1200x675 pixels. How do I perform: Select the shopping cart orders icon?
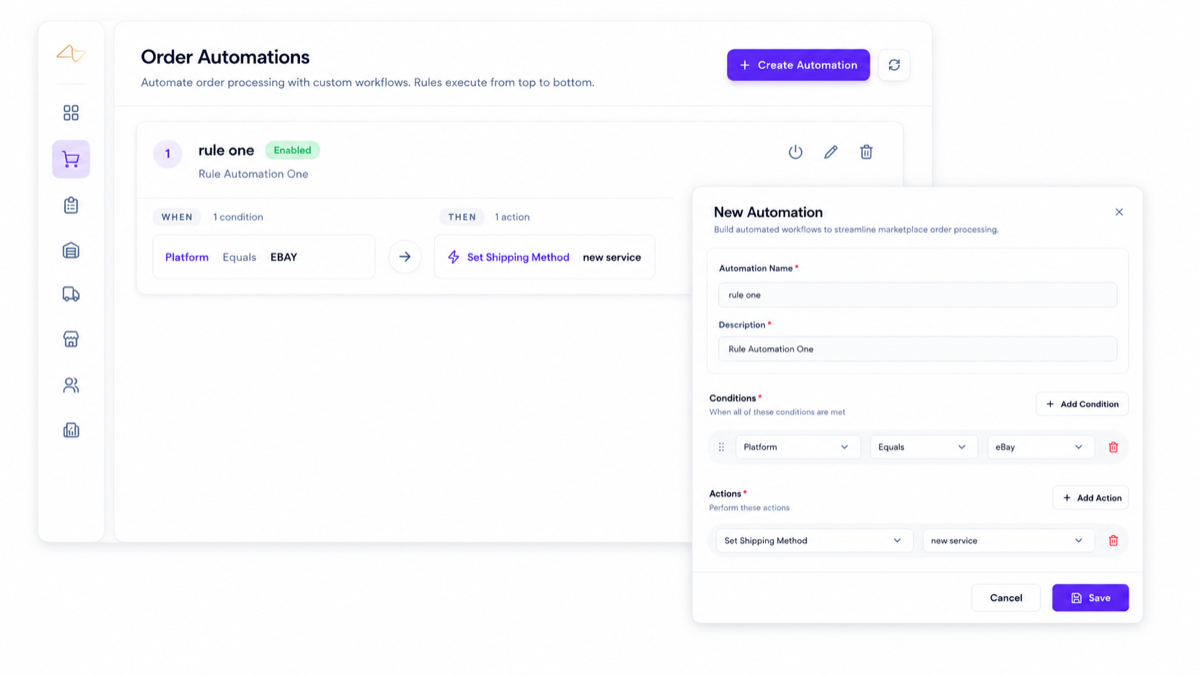[x=71, y=159]
